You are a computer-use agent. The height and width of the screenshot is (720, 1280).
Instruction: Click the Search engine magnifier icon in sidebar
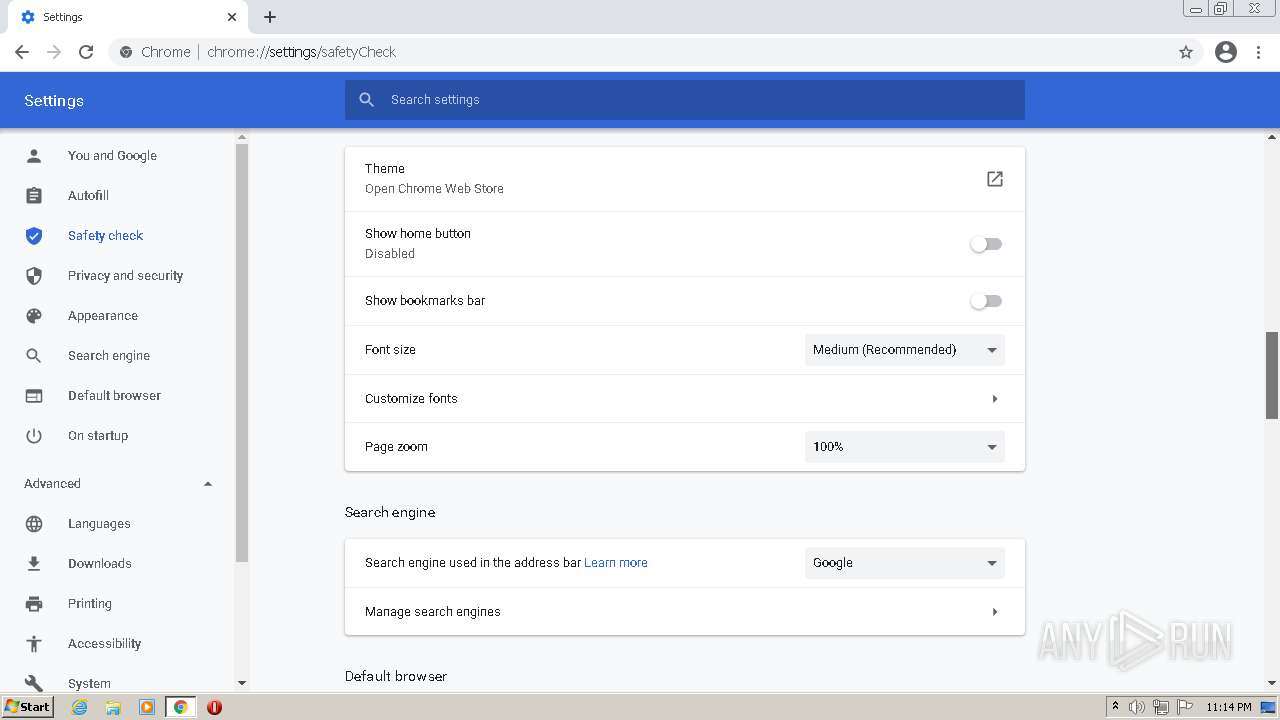pos(34,356)
